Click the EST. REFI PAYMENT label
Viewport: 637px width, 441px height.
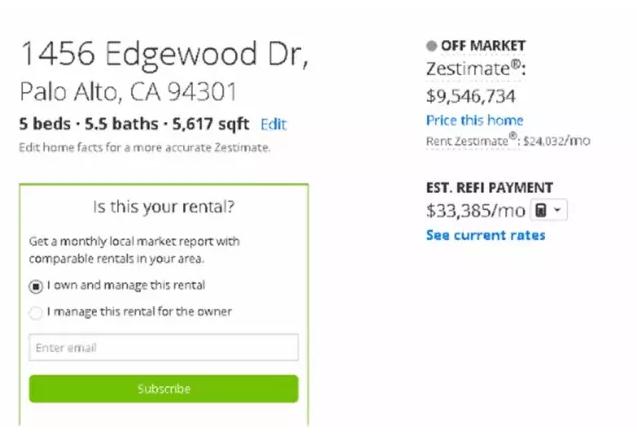489,188
